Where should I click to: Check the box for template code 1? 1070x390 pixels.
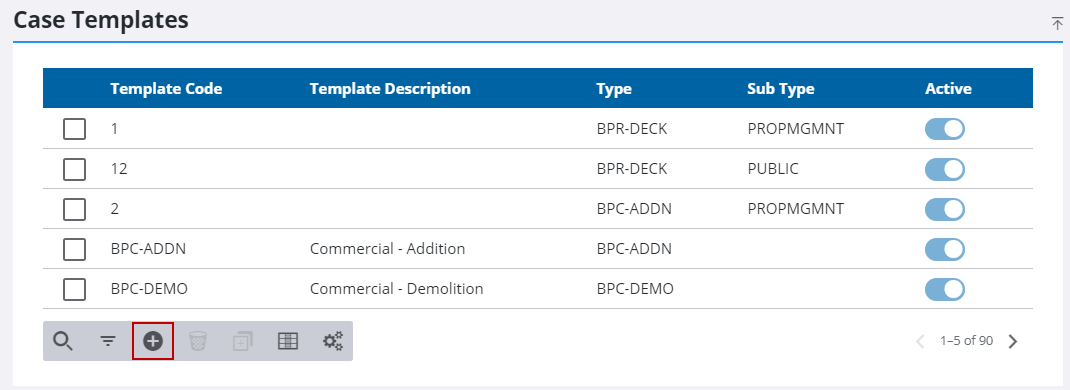coord(74,128)
